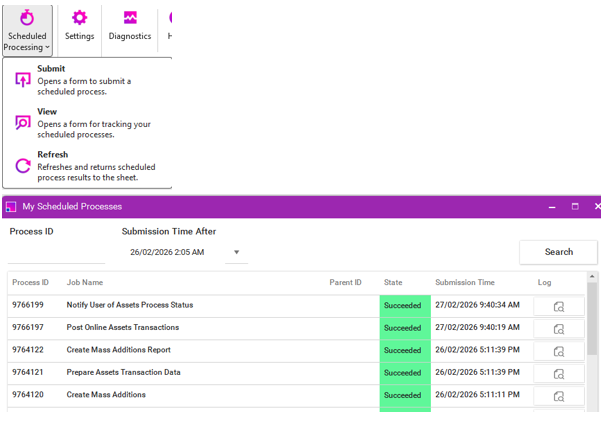Image resolution: width=601 pixels, height=423 pixels.
Task: View log for Create Mass Additions Report
Action: click(x=559, y=351)
